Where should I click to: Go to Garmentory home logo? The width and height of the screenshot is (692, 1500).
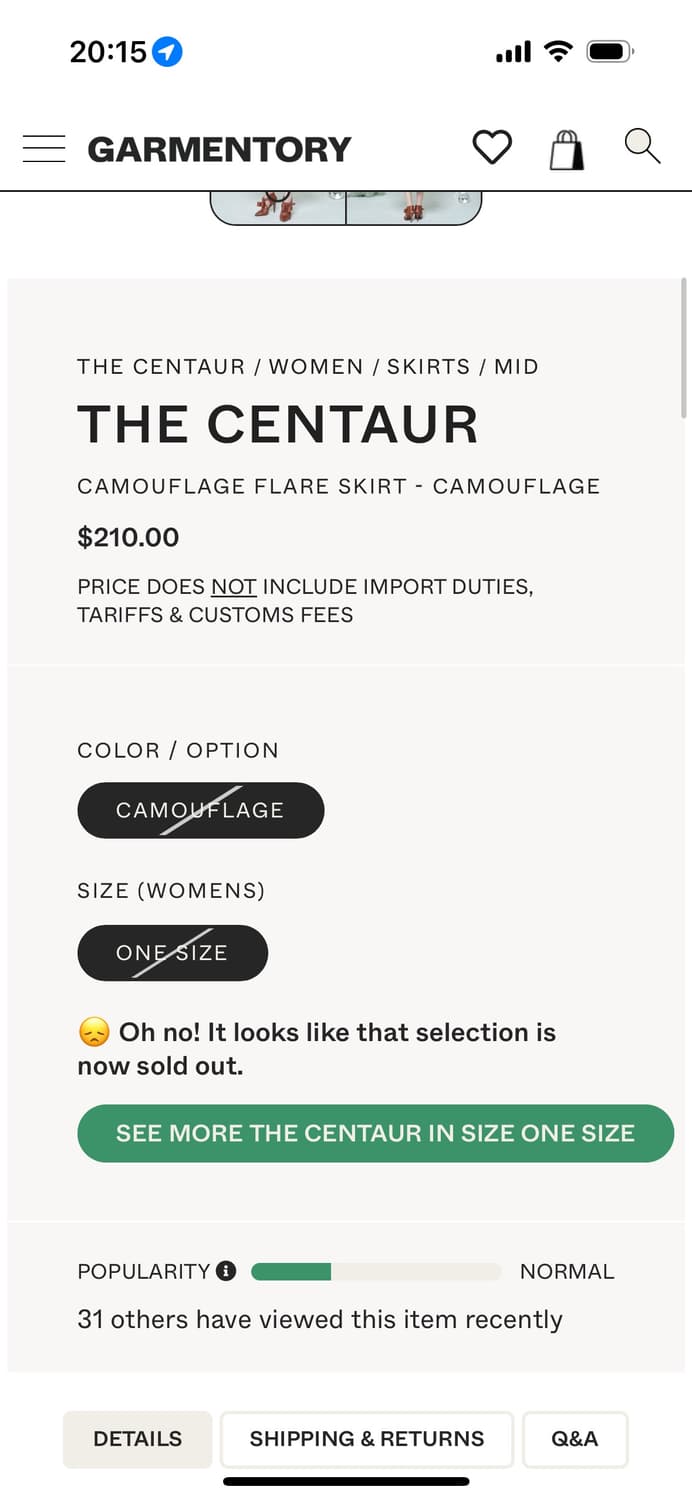[220, 149]
